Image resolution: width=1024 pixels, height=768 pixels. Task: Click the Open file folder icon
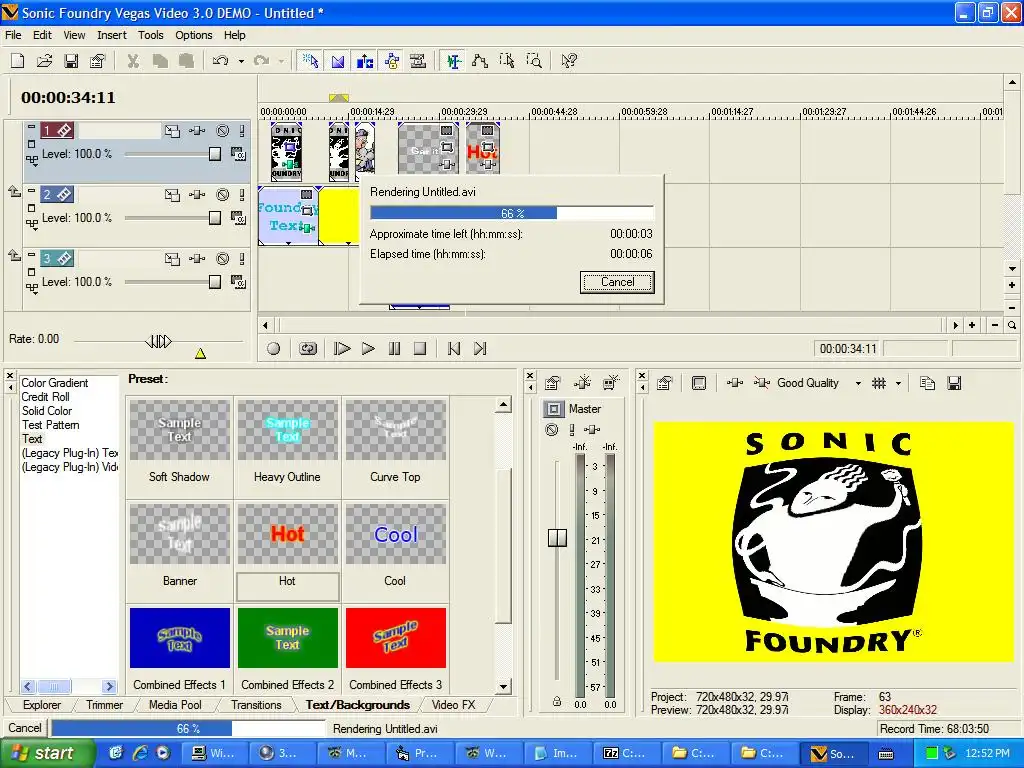tap(44, 61)
